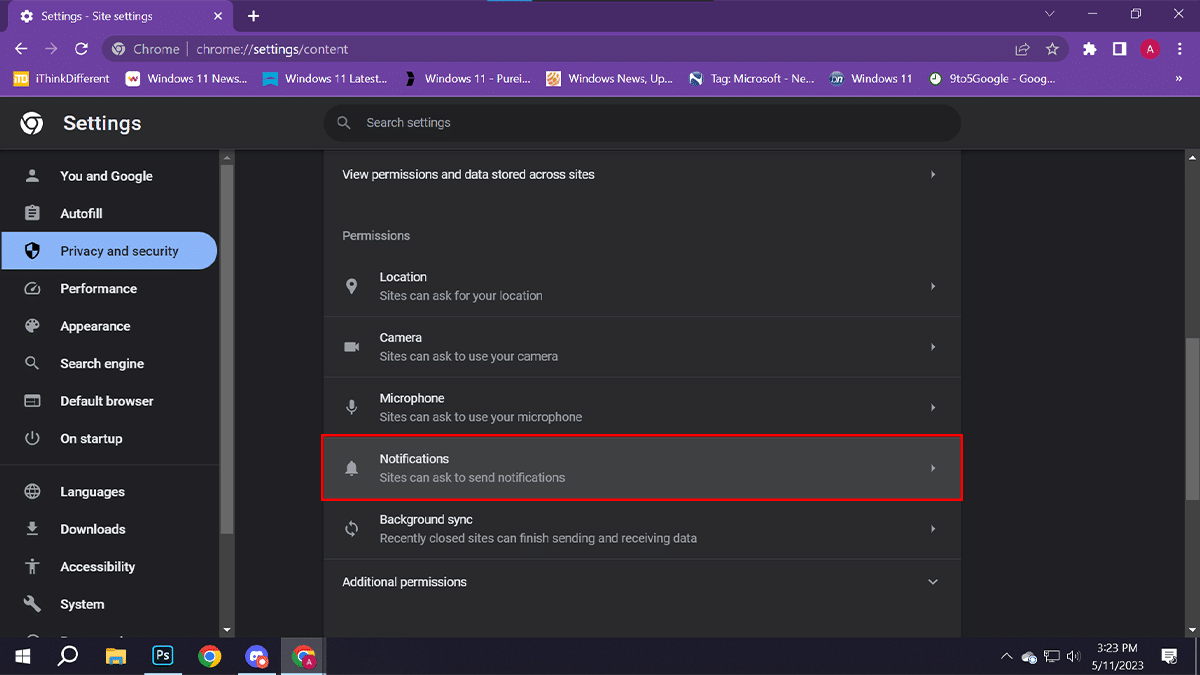Click the share page icon in address bar
Viewport: 1200px width, 675px height.
tap(1022, 49)
